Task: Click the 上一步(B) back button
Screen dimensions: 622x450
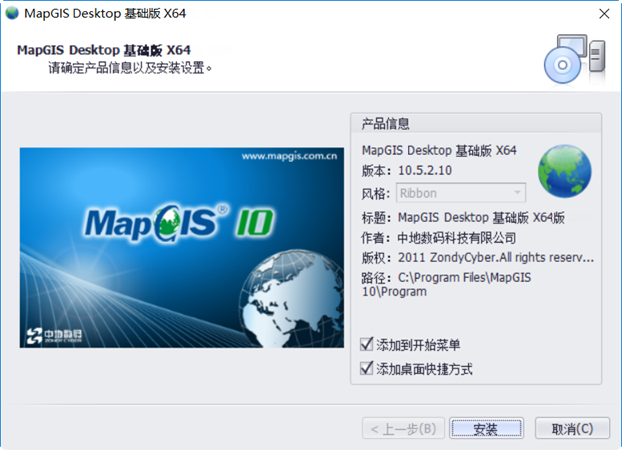Action: (x=403, y=428)
